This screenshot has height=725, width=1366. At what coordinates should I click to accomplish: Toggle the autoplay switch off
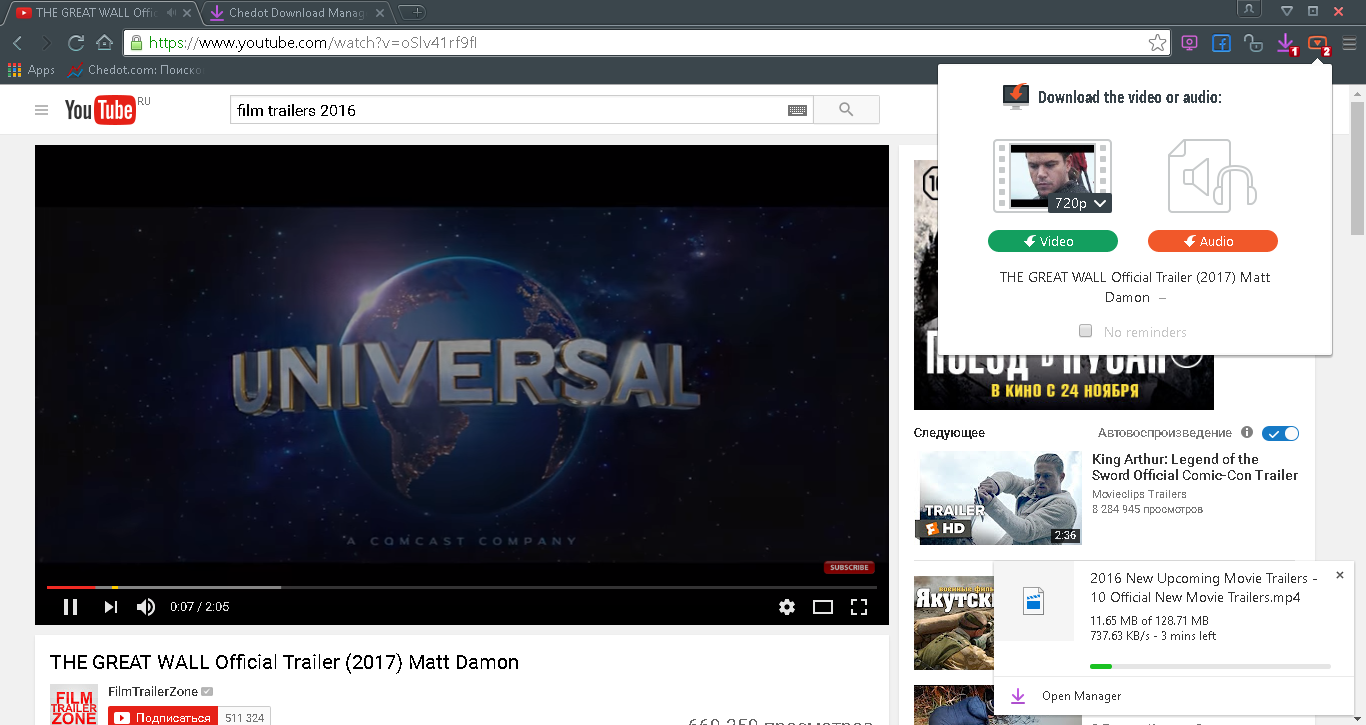(x=1280, y=433)
